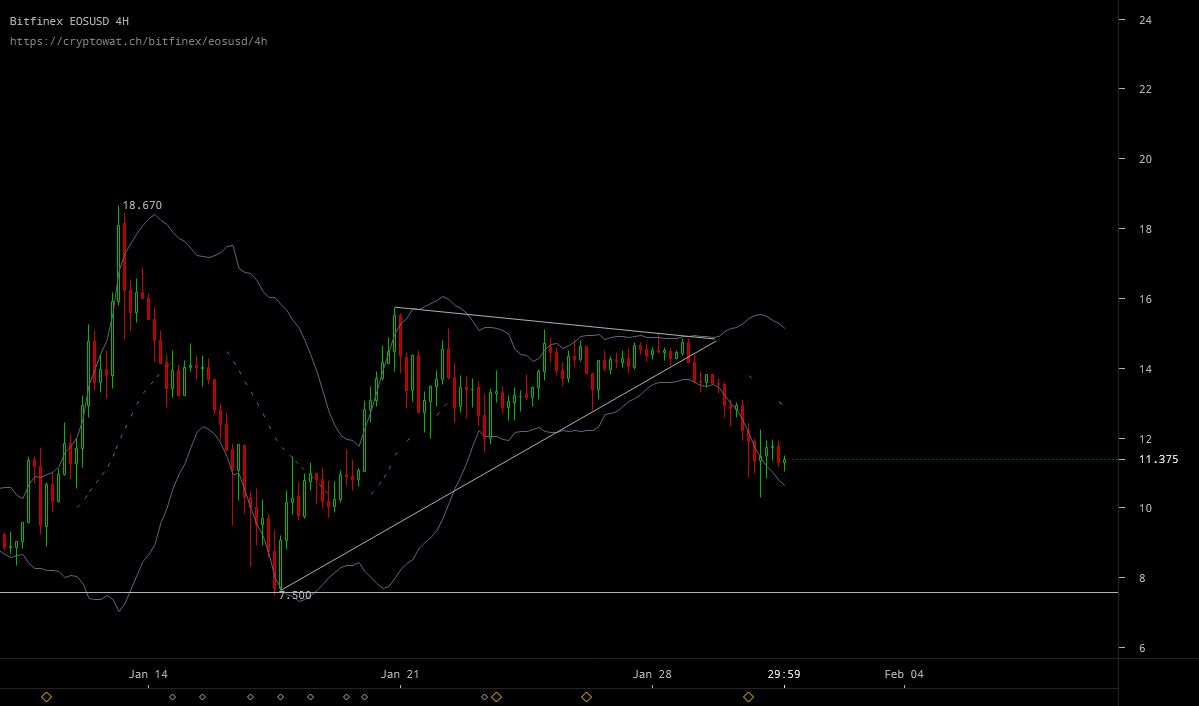Click the 24 price axis label
The width and height of the screenshot is (1199, 706).
pos(1145,20)
